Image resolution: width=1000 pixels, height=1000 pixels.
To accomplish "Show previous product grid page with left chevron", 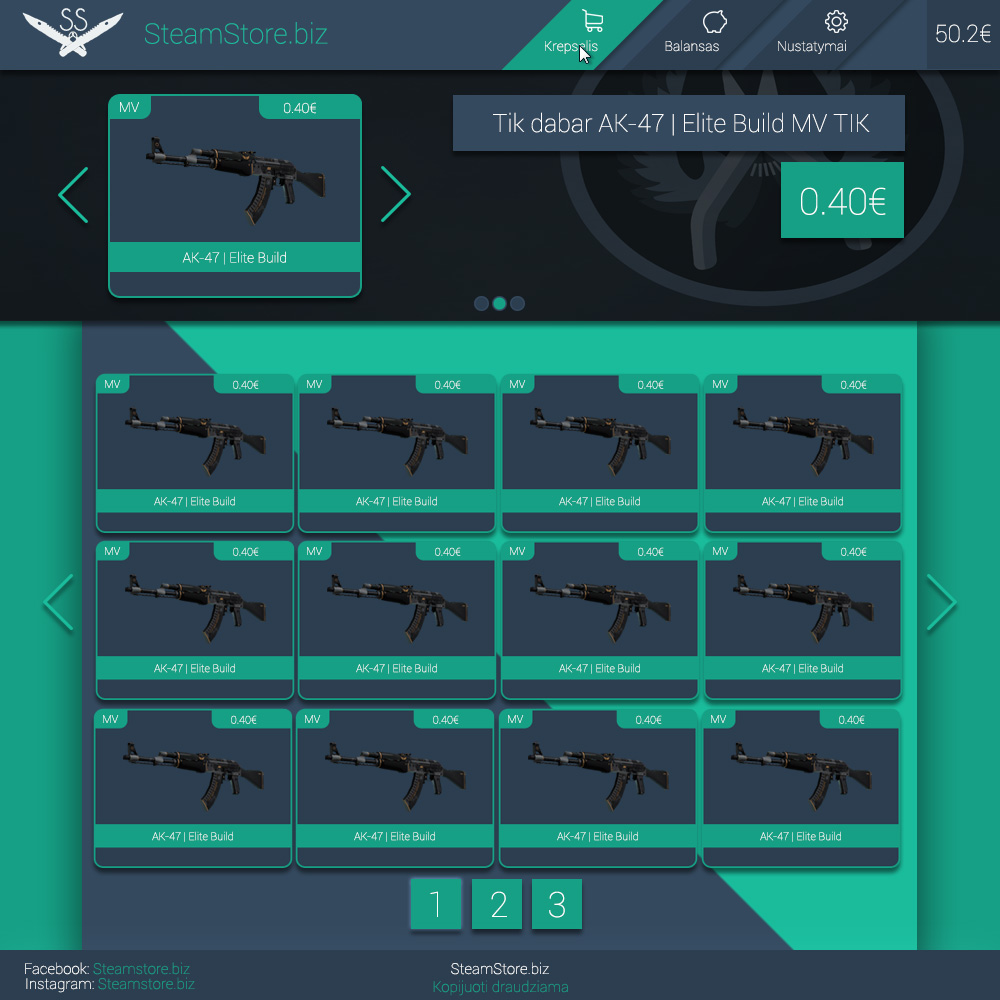I will click(x=59, y=603).
